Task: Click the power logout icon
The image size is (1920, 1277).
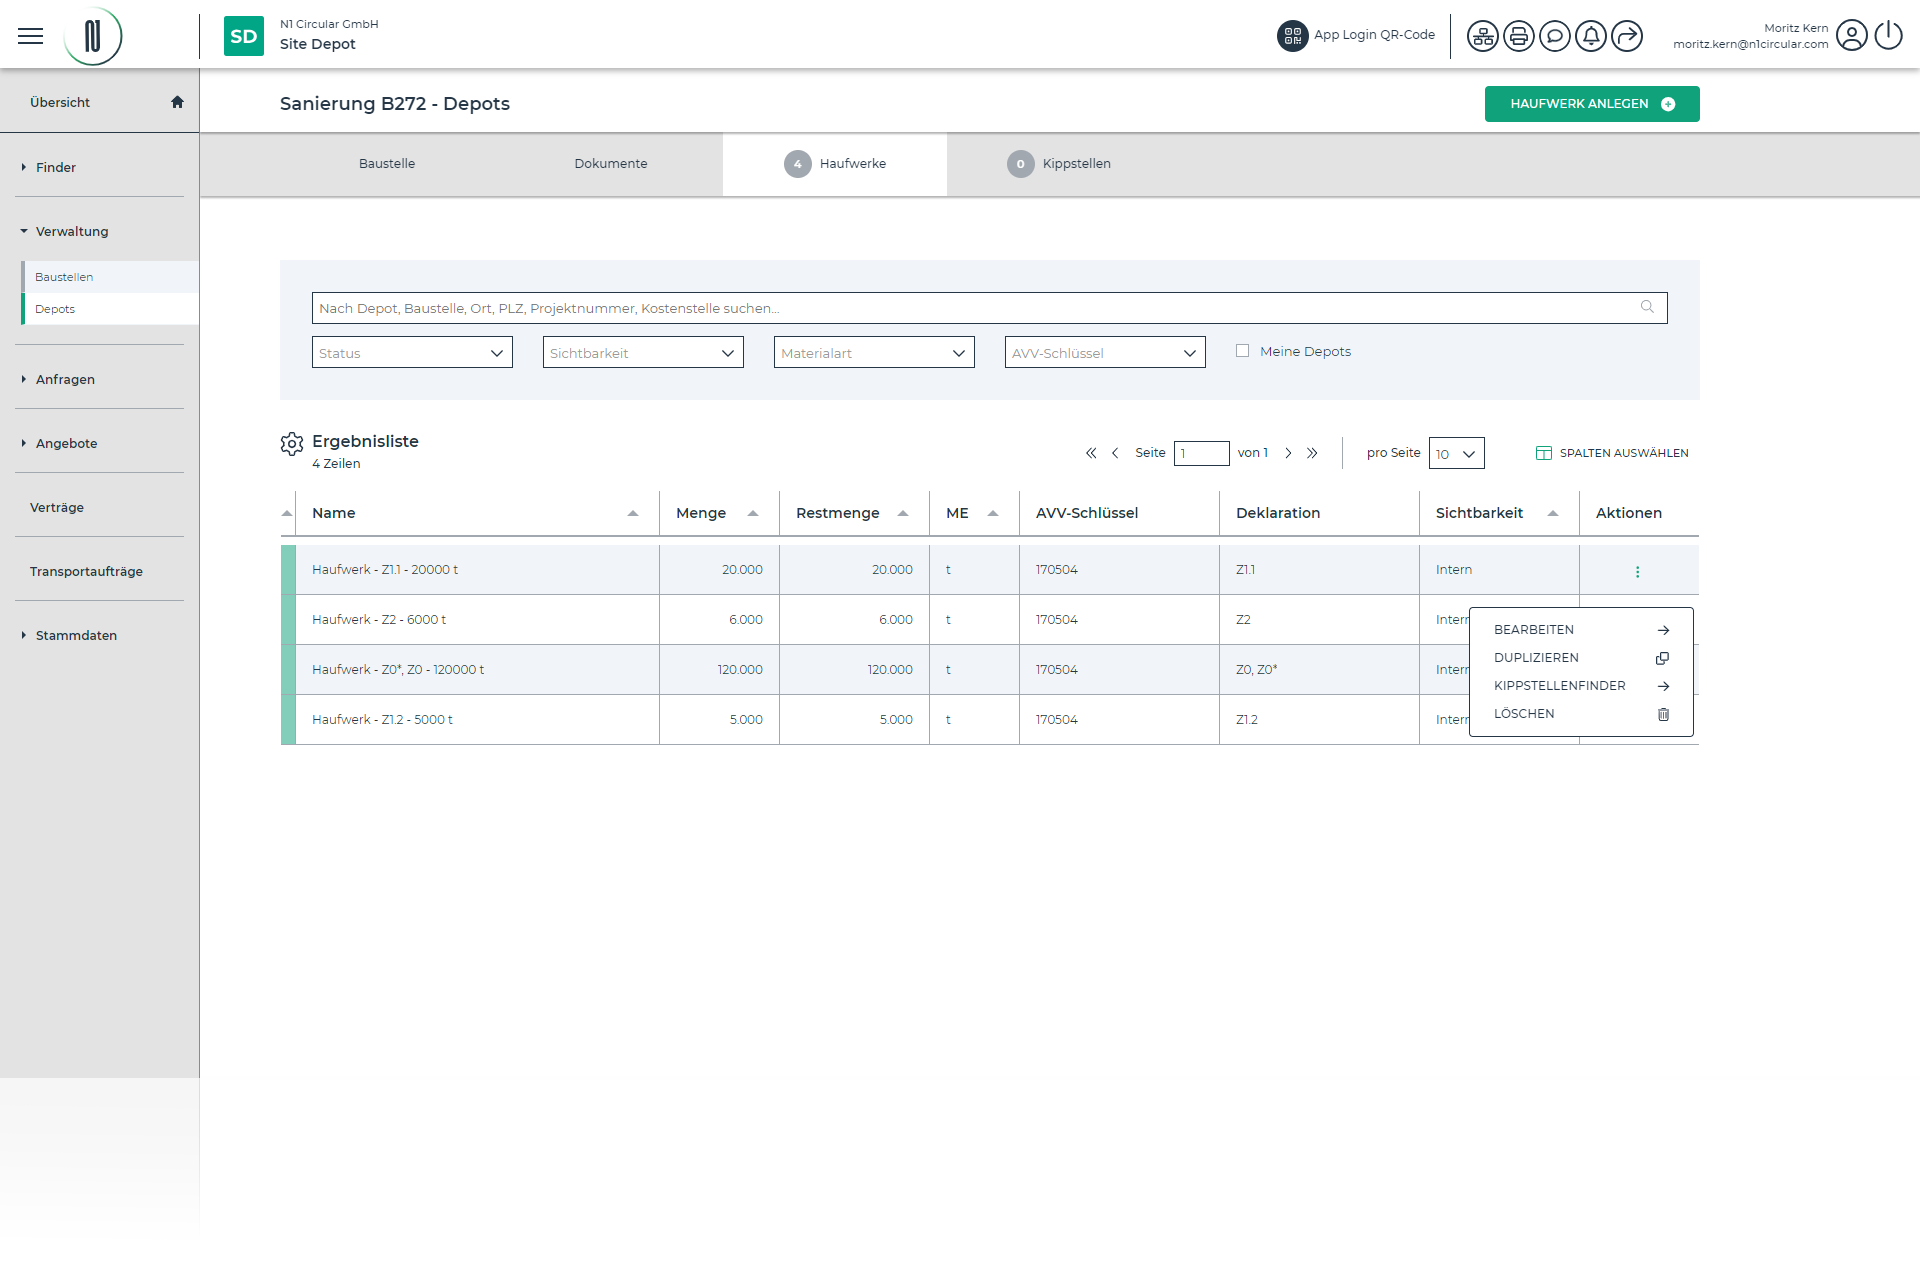Action: coord(1888,36)
